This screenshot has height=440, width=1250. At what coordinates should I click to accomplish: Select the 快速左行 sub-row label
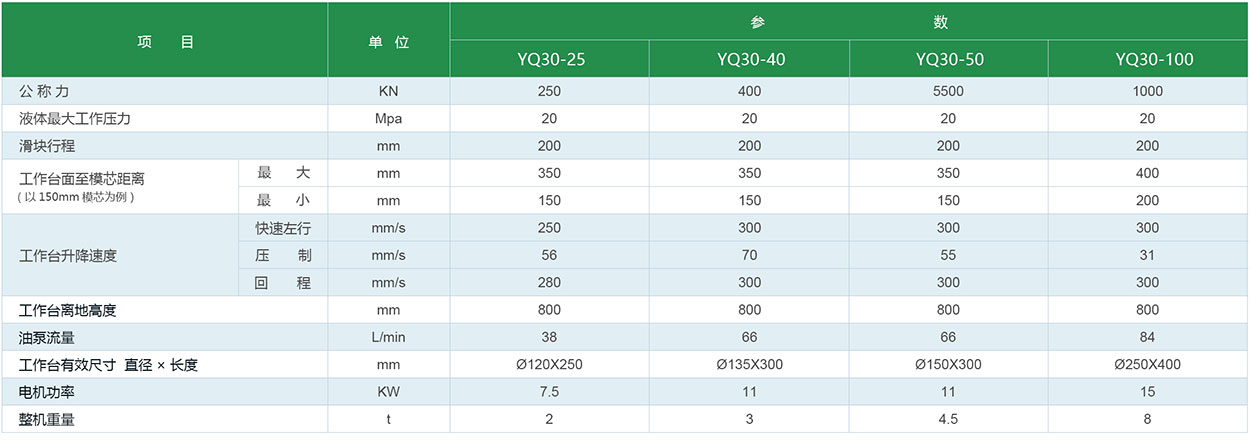click(x=283, y=228)
